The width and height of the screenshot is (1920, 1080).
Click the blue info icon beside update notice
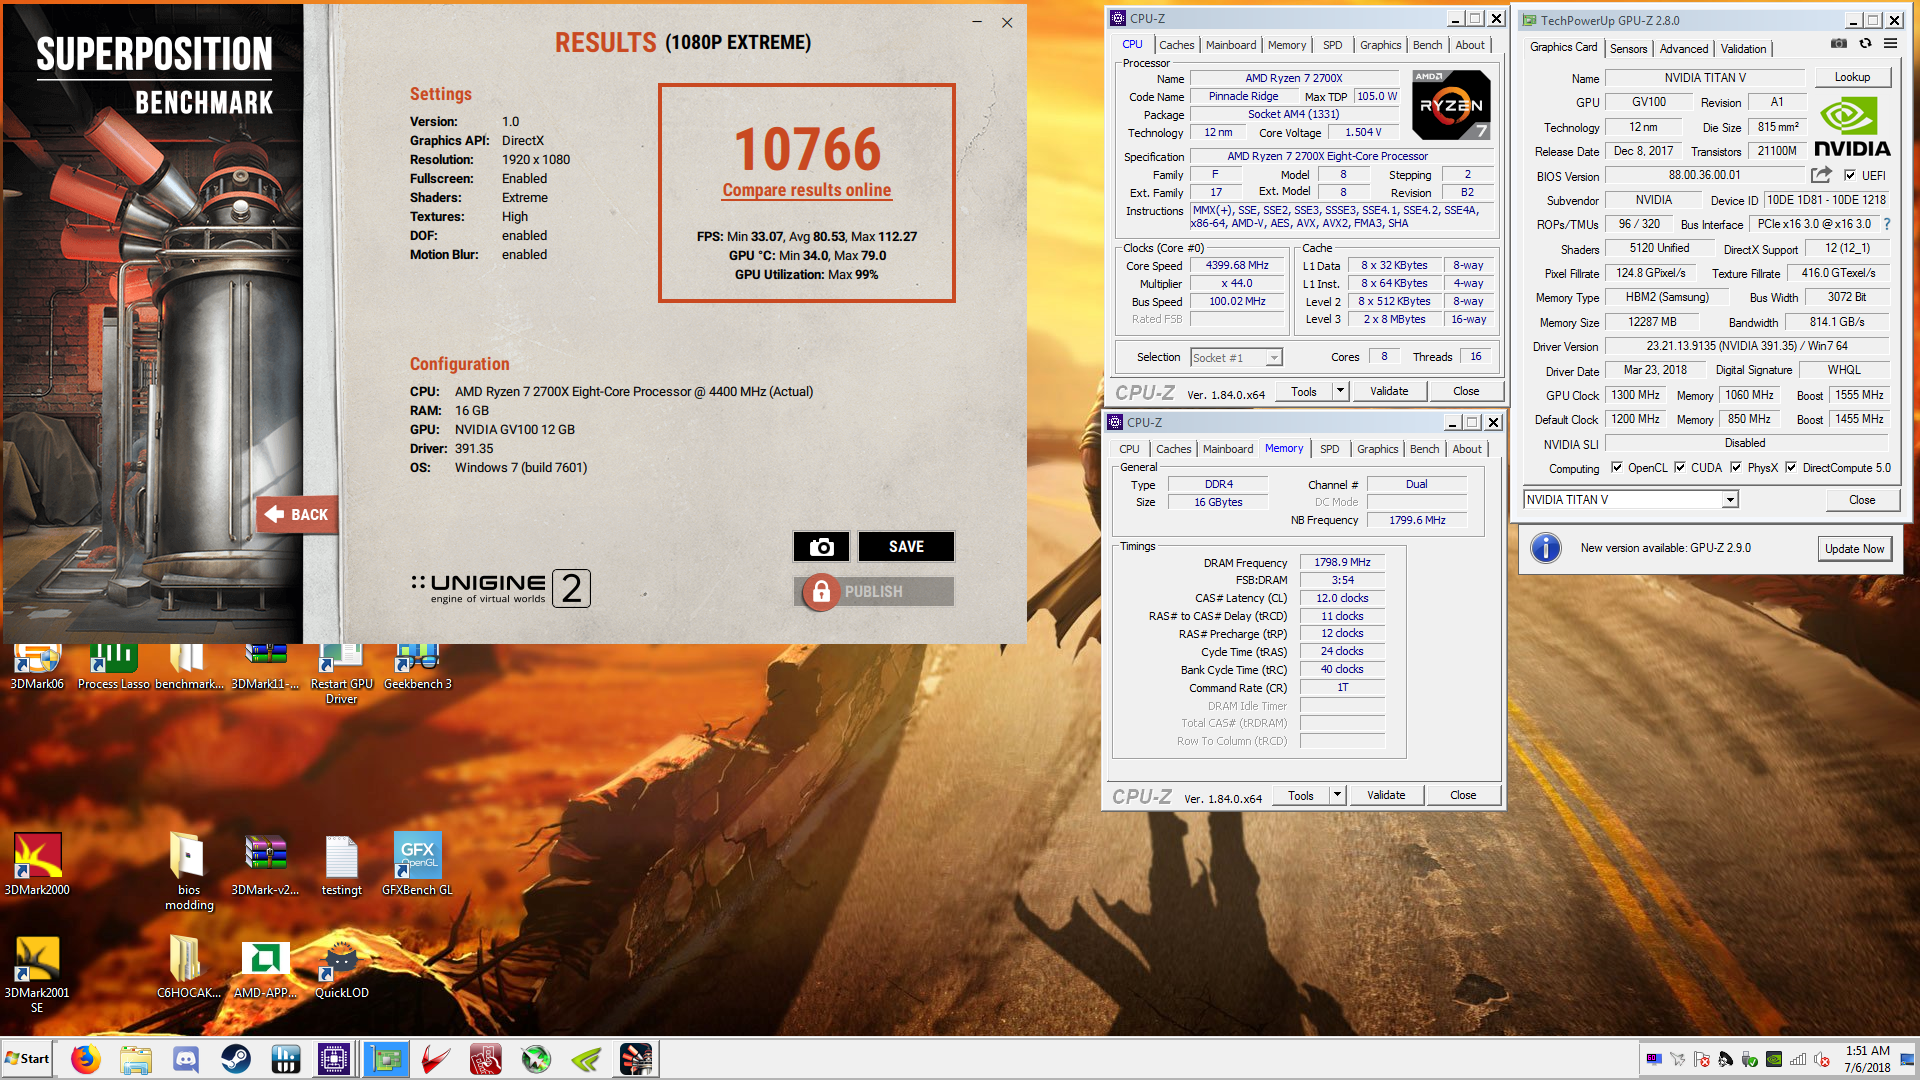pyautogui.click(x=1546, y=548)
